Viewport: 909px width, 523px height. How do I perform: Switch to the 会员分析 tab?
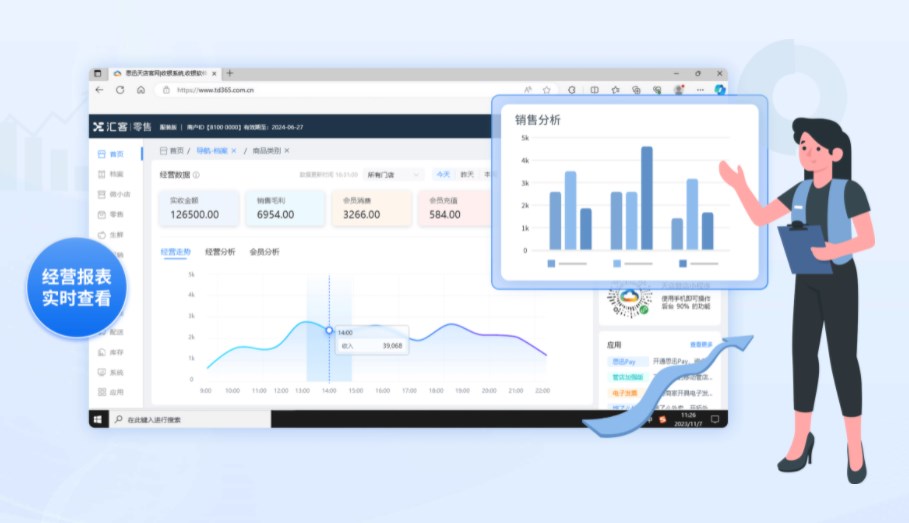[x=264, y=252]
